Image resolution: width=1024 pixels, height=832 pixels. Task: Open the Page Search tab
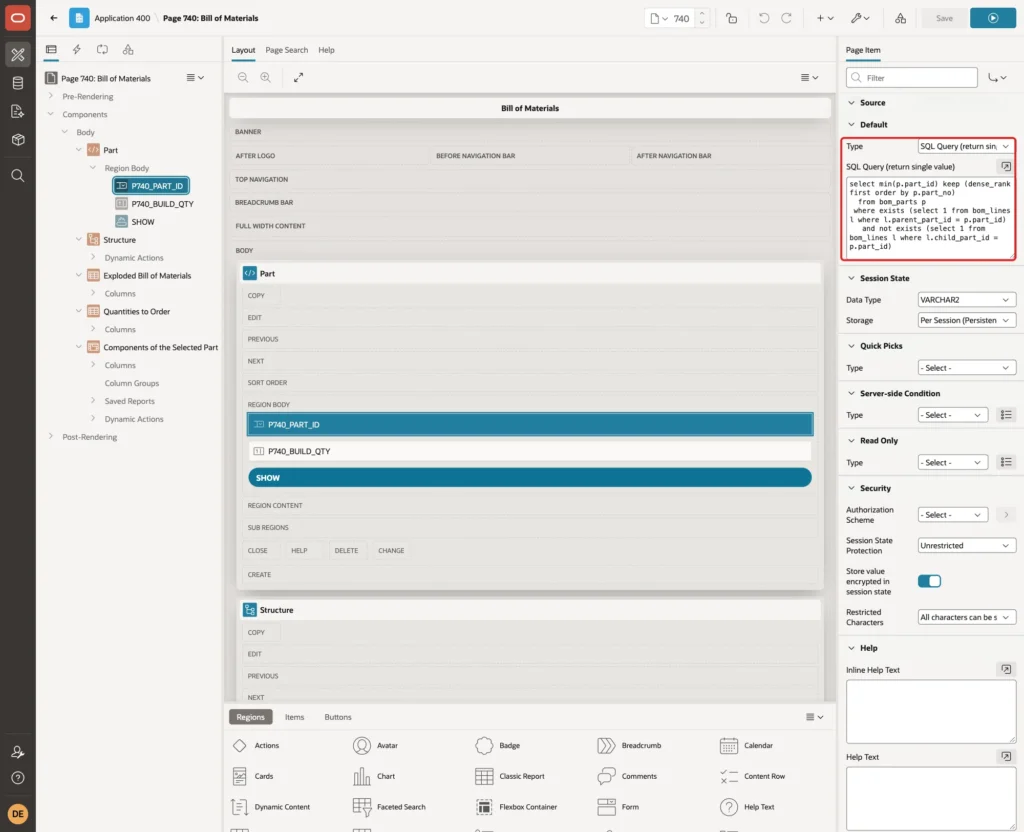click(286, 50)
